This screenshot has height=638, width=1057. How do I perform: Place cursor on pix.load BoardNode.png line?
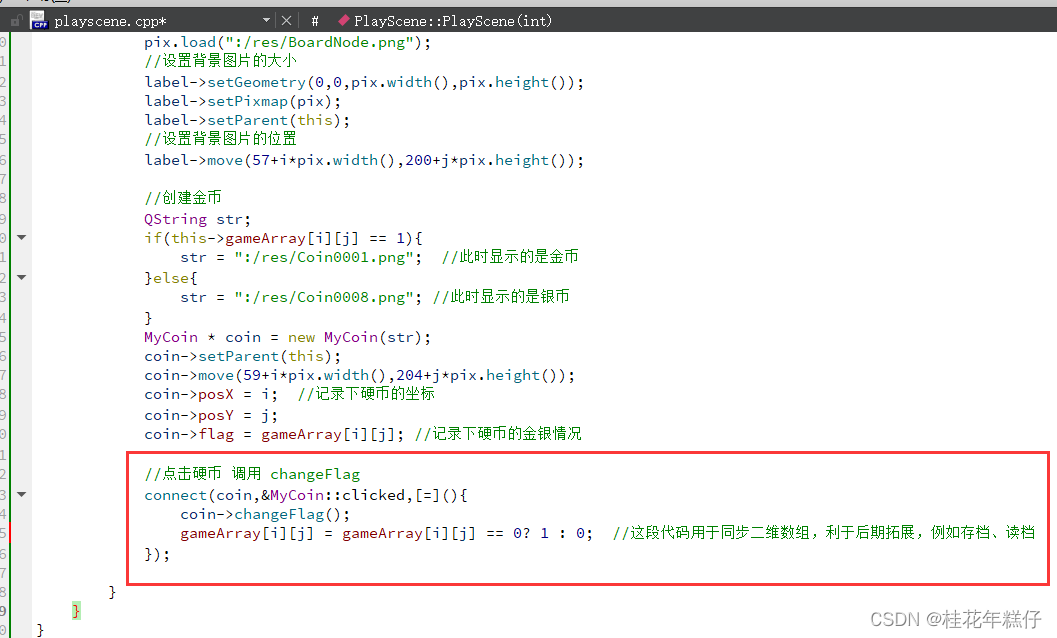click(x=287, y=42)
